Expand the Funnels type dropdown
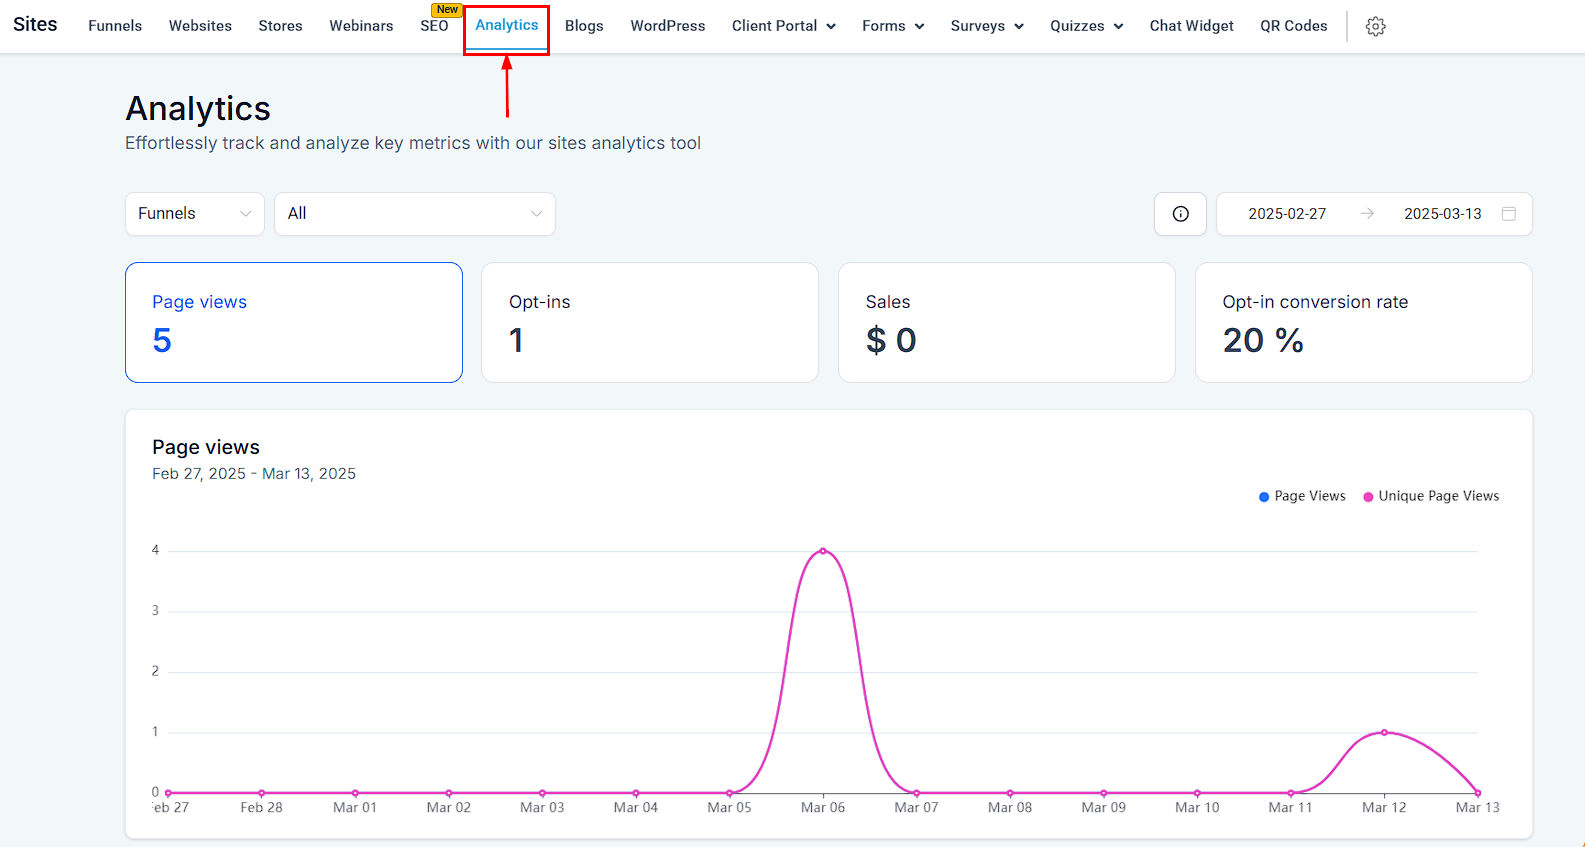The image size is (1585, 847). click(194, 214)
